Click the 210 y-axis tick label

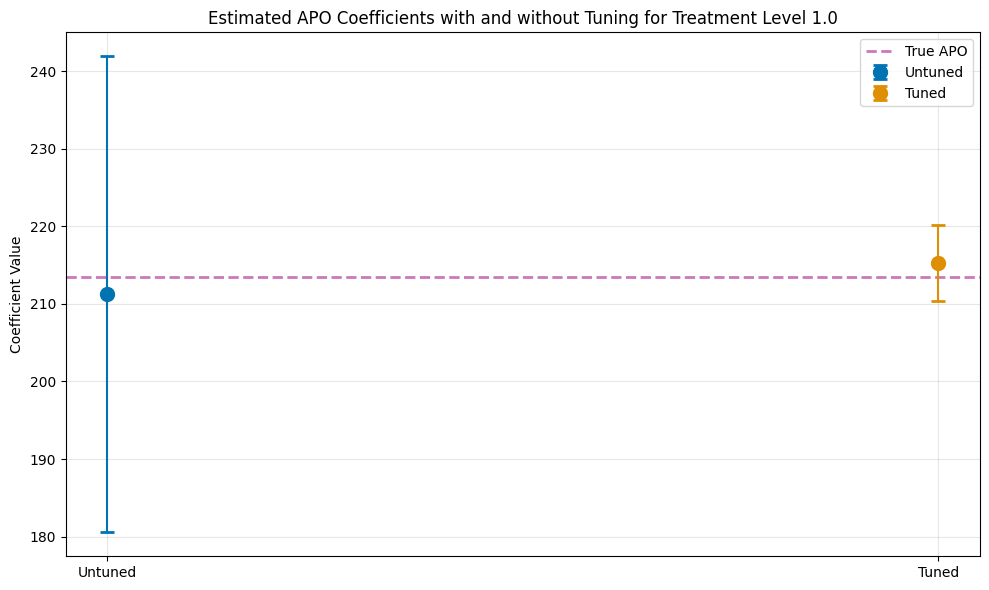55,304
